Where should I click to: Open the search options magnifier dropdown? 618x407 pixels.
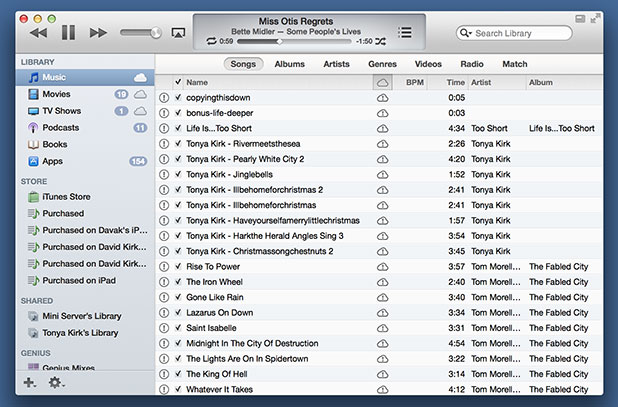(x=466, y=33)
